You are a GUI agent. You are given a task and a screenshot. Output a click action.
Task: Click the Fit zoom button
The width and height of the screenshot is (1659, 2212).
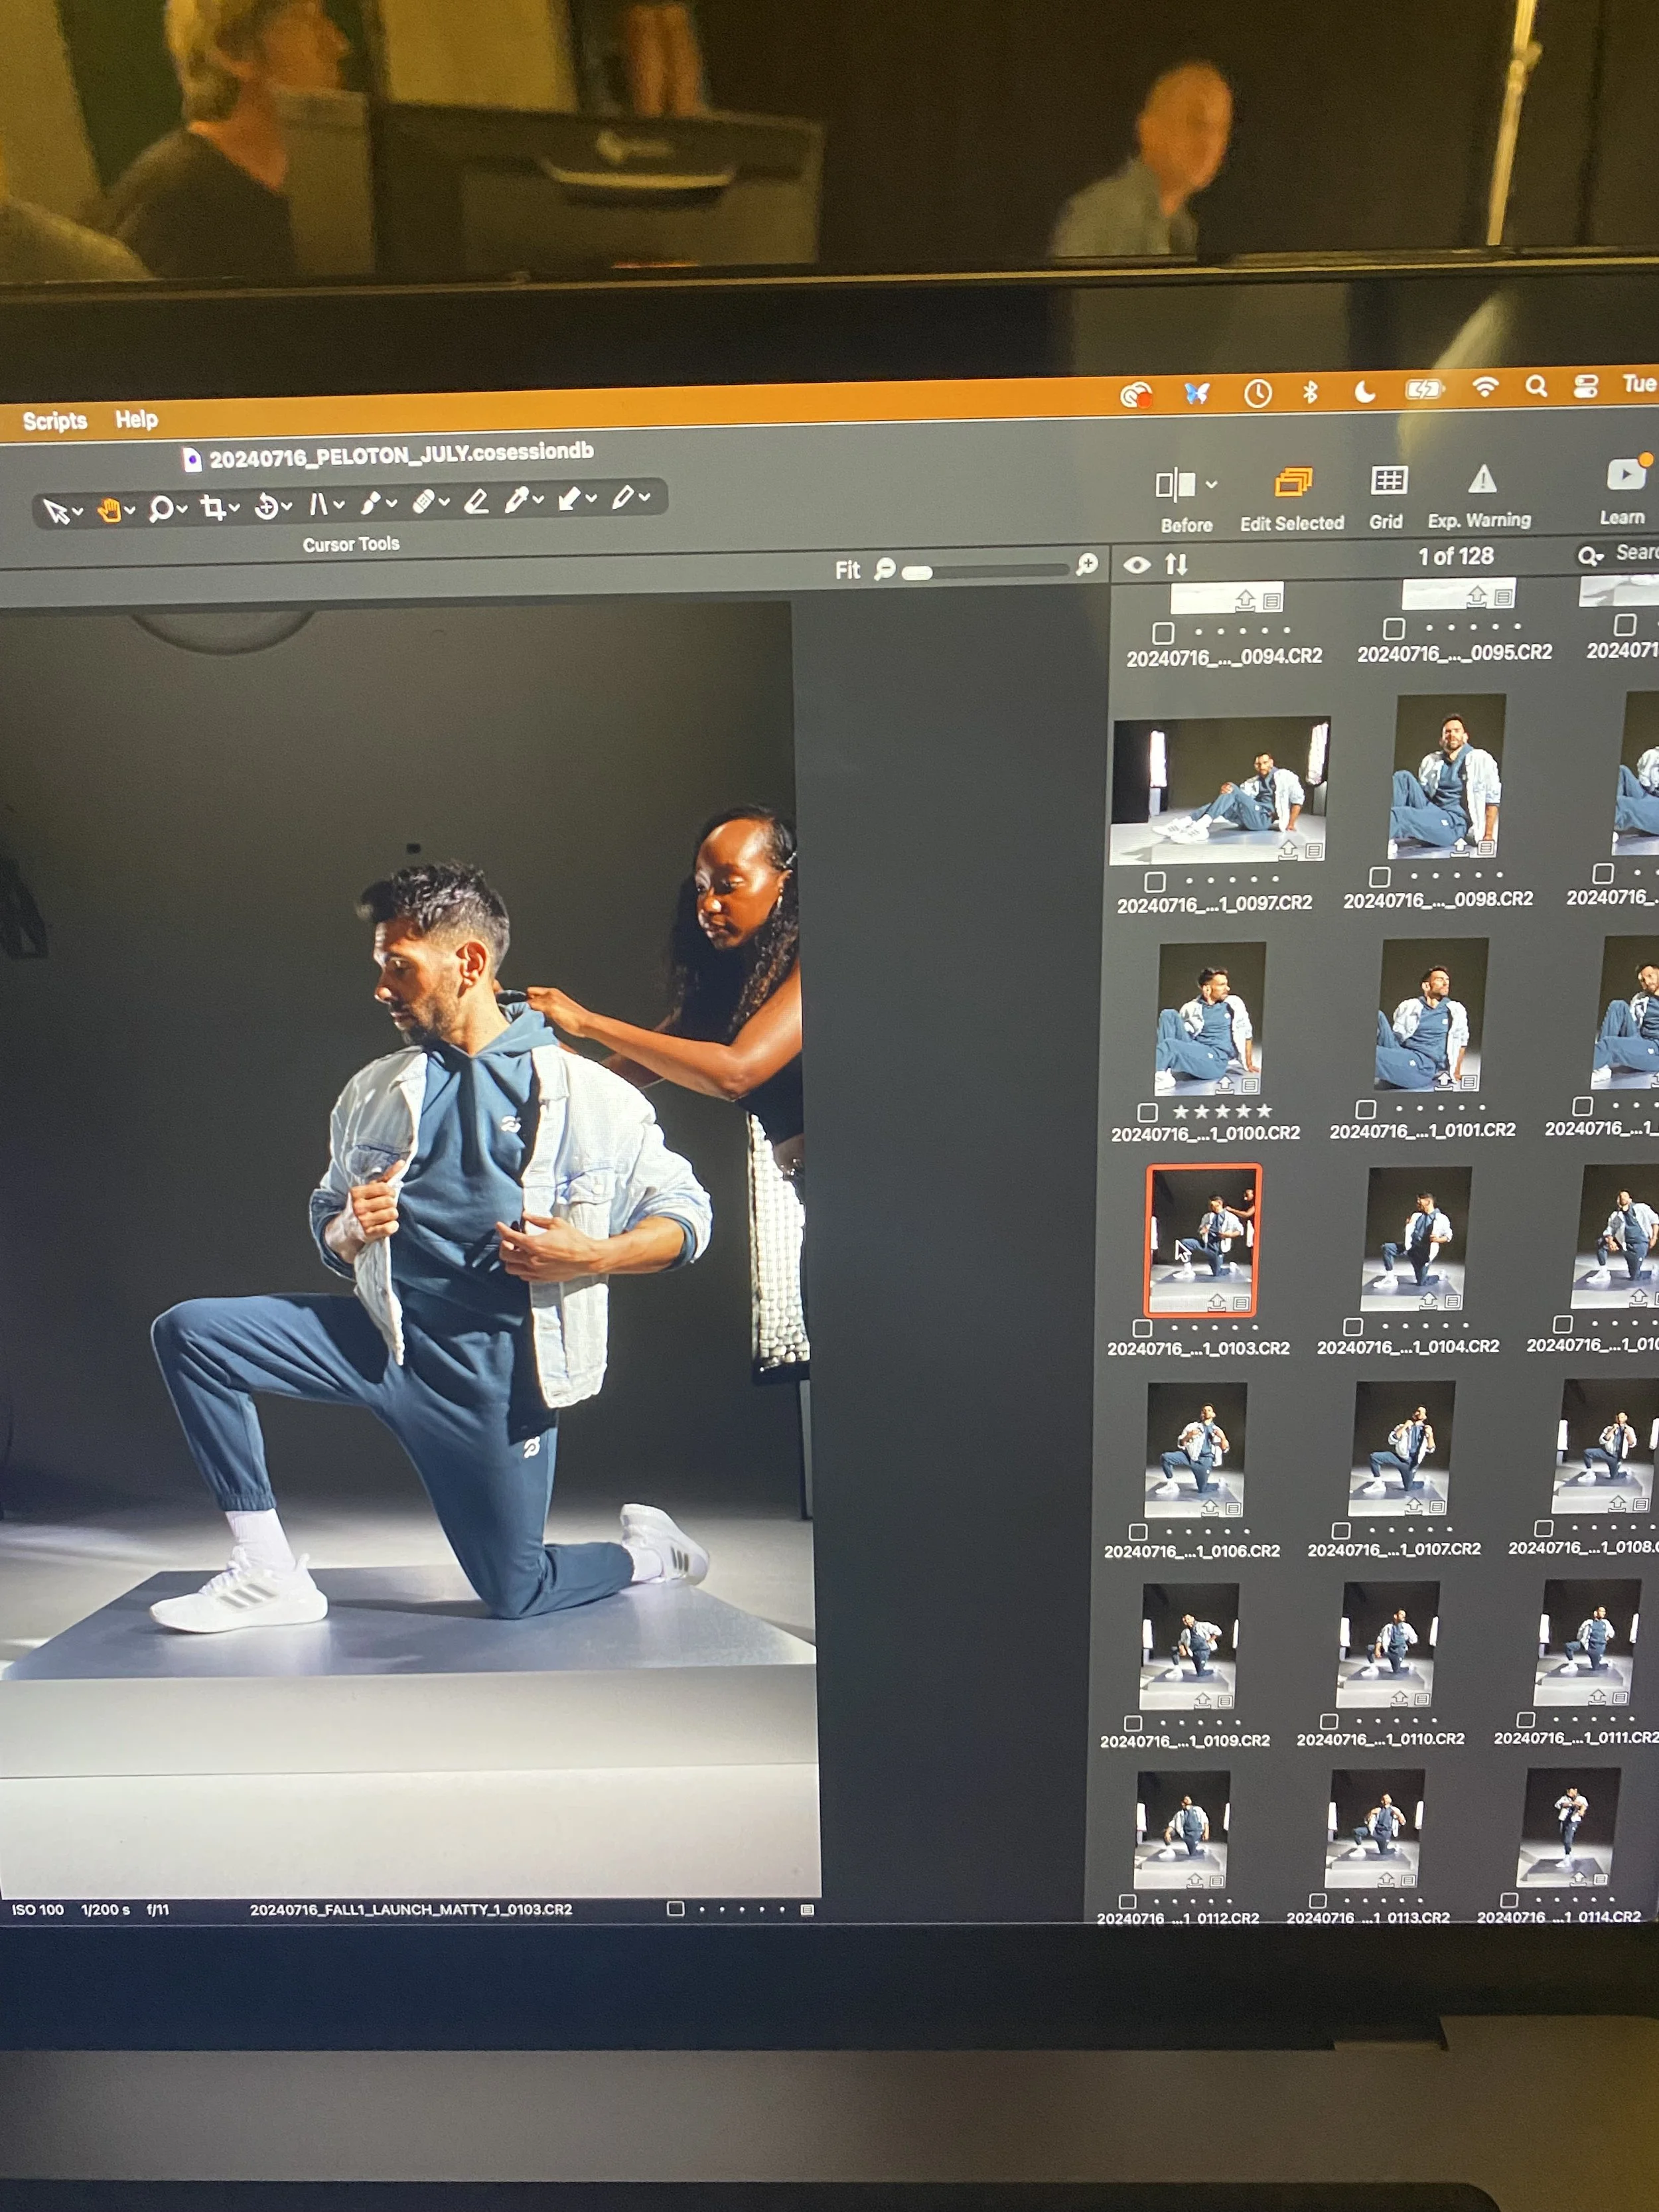pos(847,570)
